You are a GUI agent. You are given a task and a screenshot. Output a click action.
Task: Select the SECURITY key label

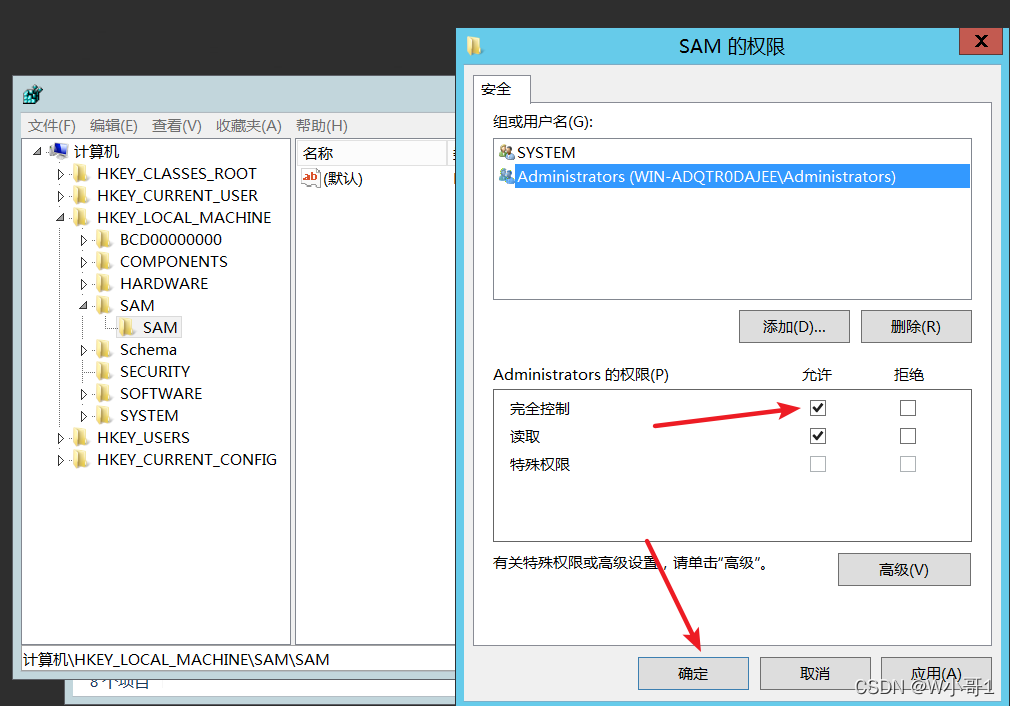(155, 372)
